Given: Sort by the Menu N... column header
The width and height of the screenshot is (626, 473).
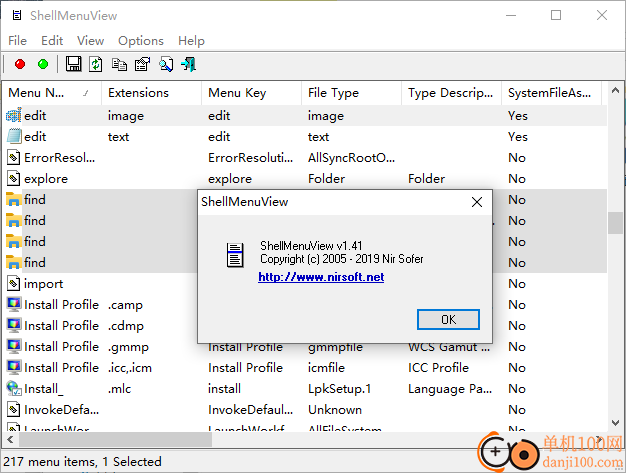Looking at the screenshot, I should pos(51,93).
